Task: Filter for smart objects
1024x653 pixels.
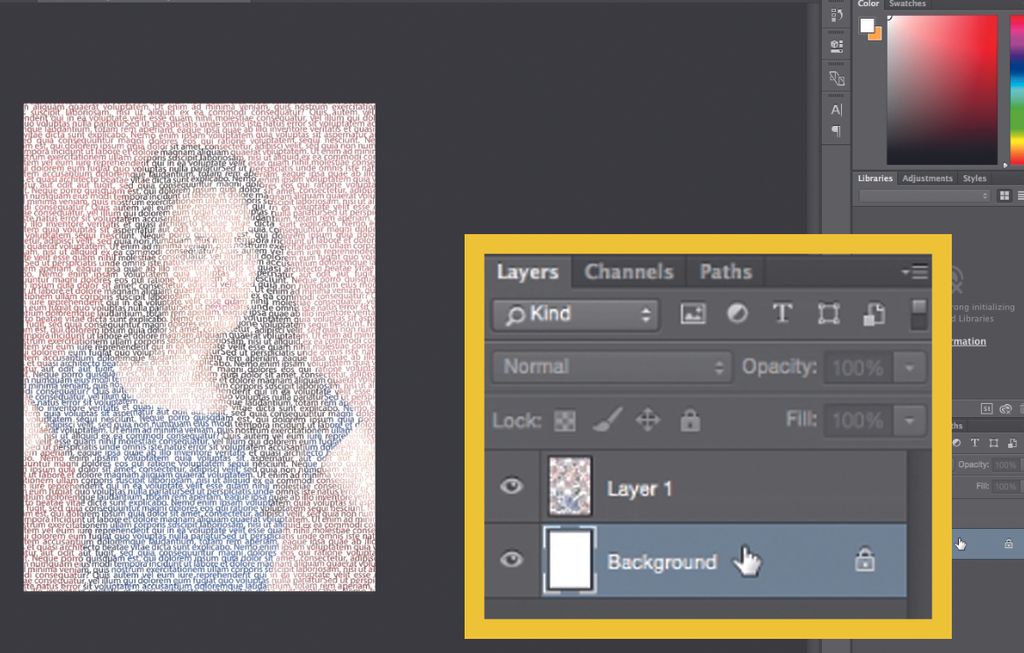Action: [873, 313]
